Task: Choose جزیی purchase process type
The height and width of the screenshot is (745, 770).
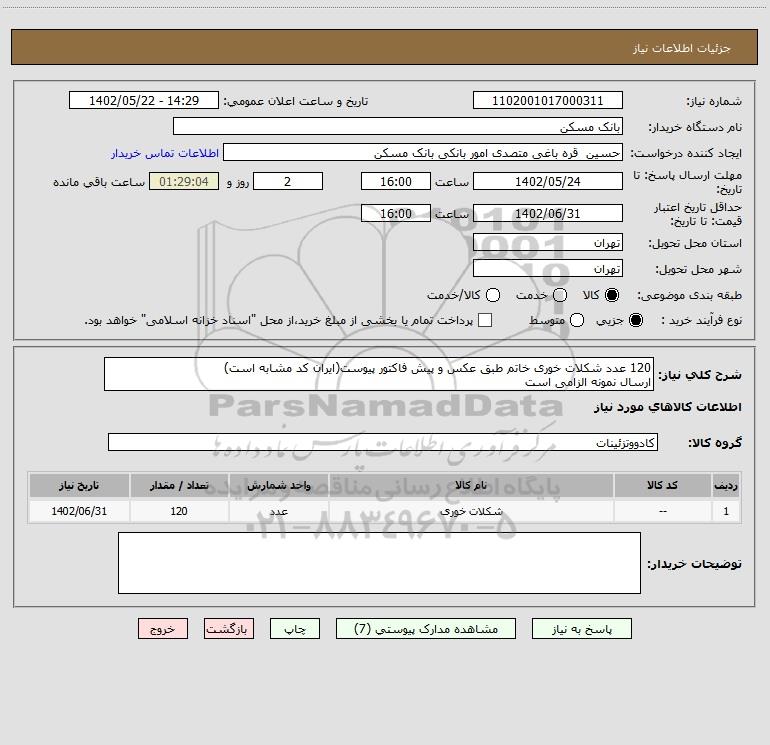Action: [x=636, y=320]
